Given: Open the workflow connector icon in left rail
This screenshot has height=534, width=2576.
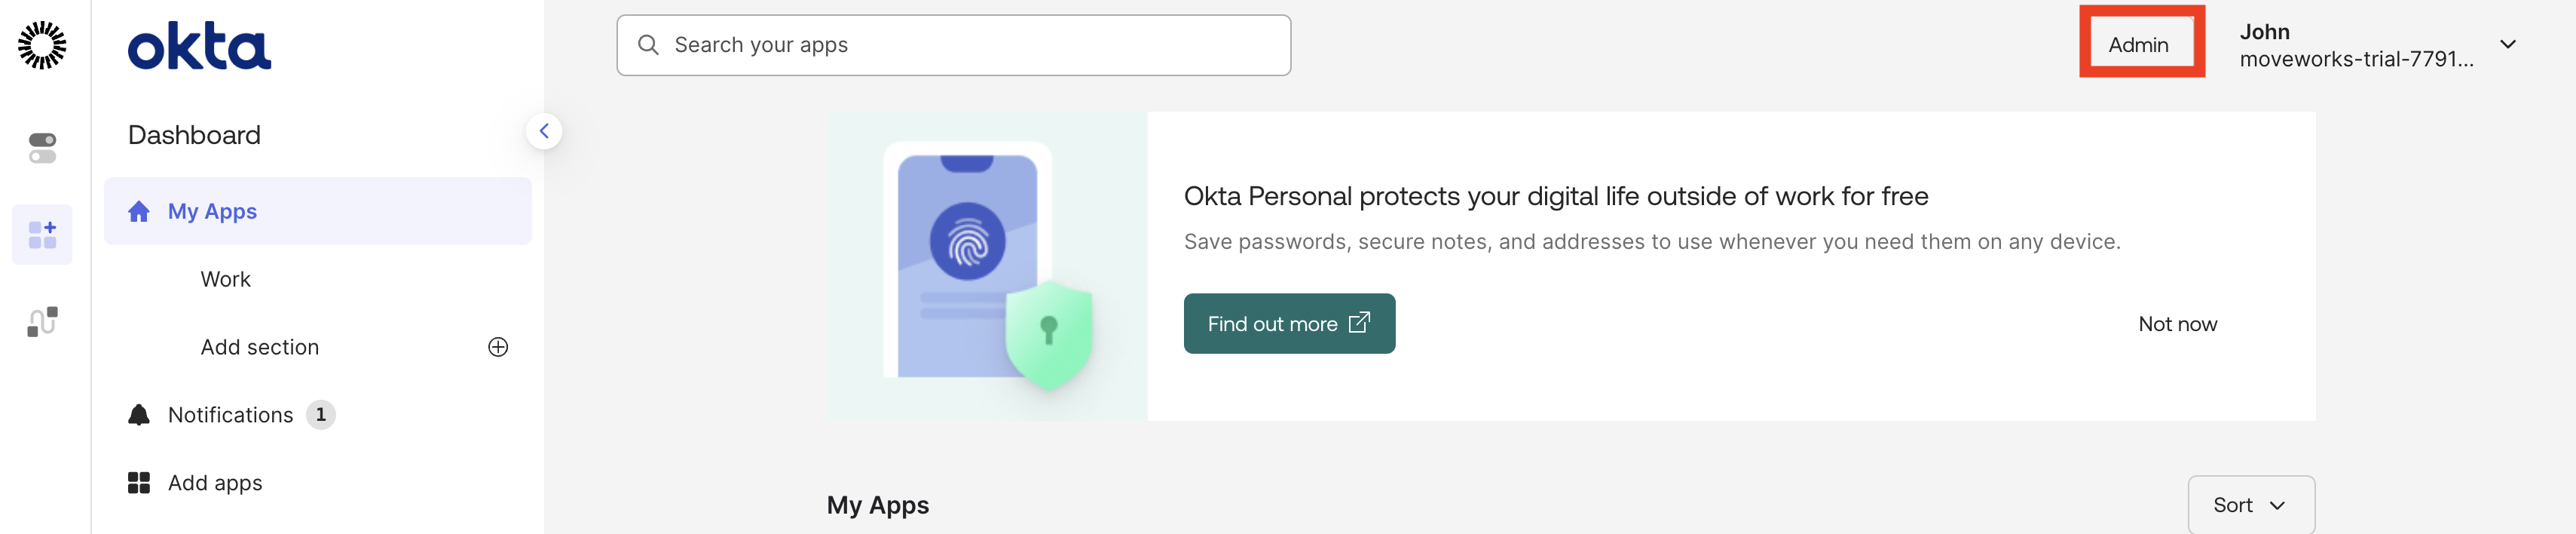Looking at the screenshot, I should tap(42, 321).
